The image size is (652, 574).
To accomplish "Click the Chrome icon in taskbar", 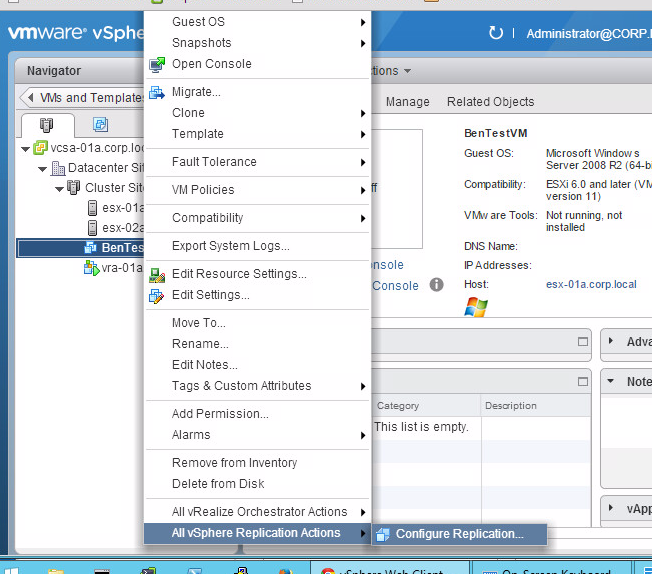I will [328, 570].
